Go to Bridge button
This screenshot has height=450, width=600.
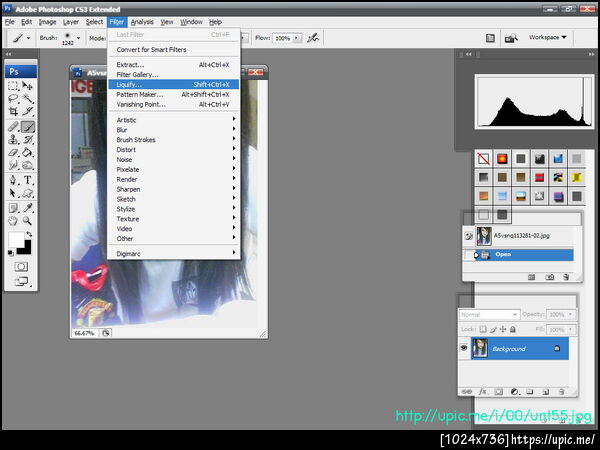coord(511,38)
